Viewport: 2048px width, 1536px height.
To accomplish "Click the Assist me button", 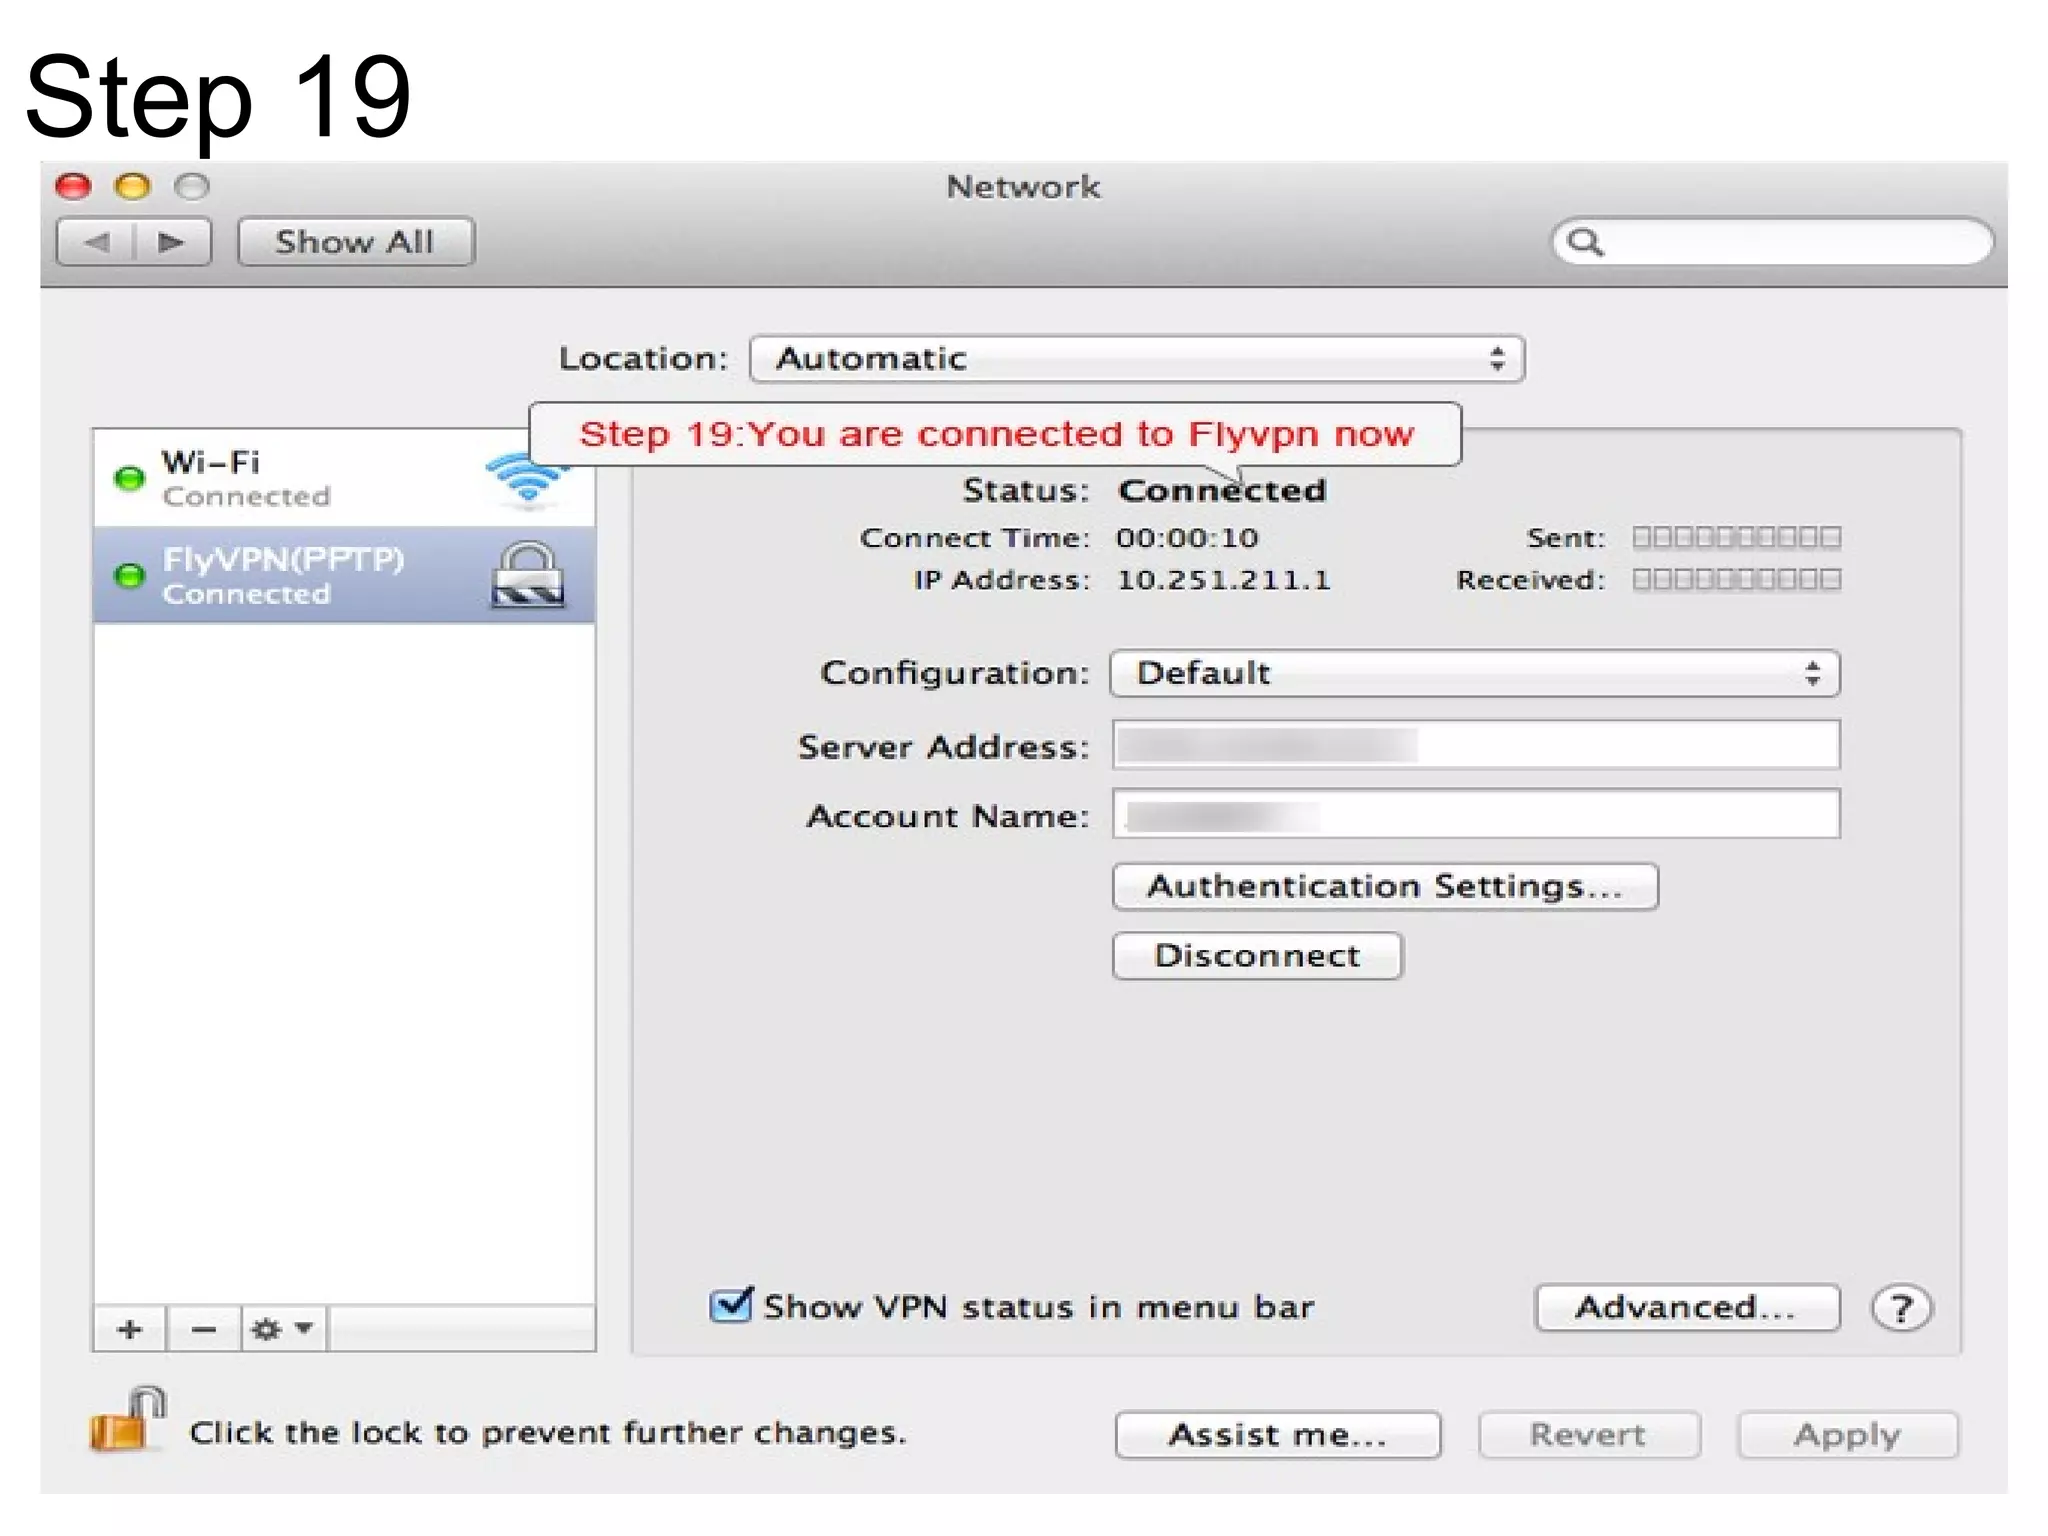I will coord(1277,1435).
